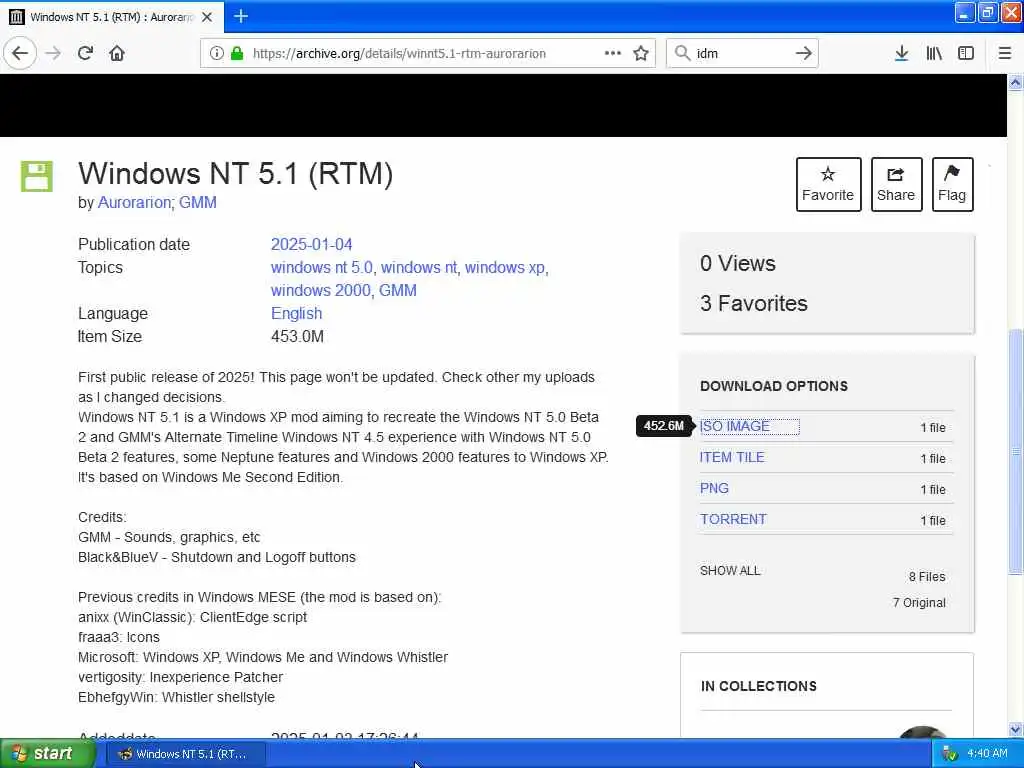
Task: Click the search magnifier icon
Action: pos(682,53)
